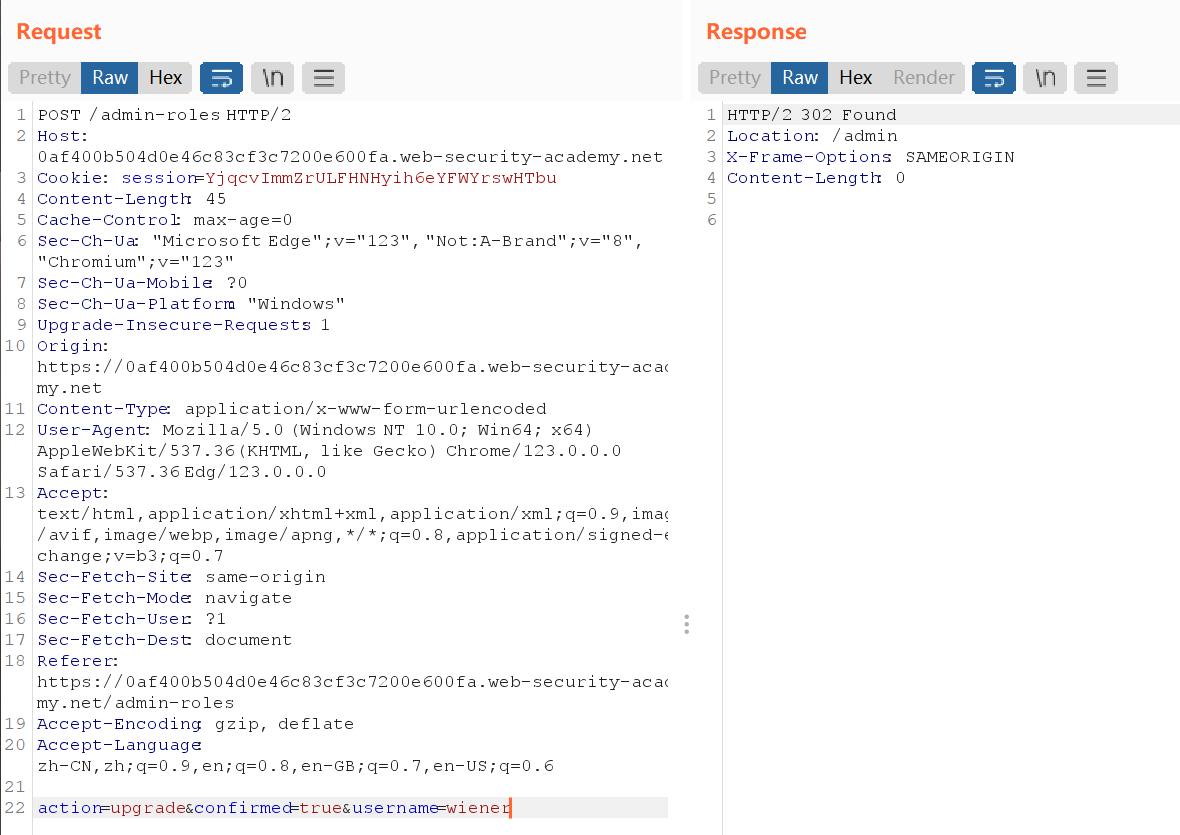Select the Raw tab in Response panel
The width and height of the screenshot is (1180, 835).
pyautogui.click(x=800, y=78)
